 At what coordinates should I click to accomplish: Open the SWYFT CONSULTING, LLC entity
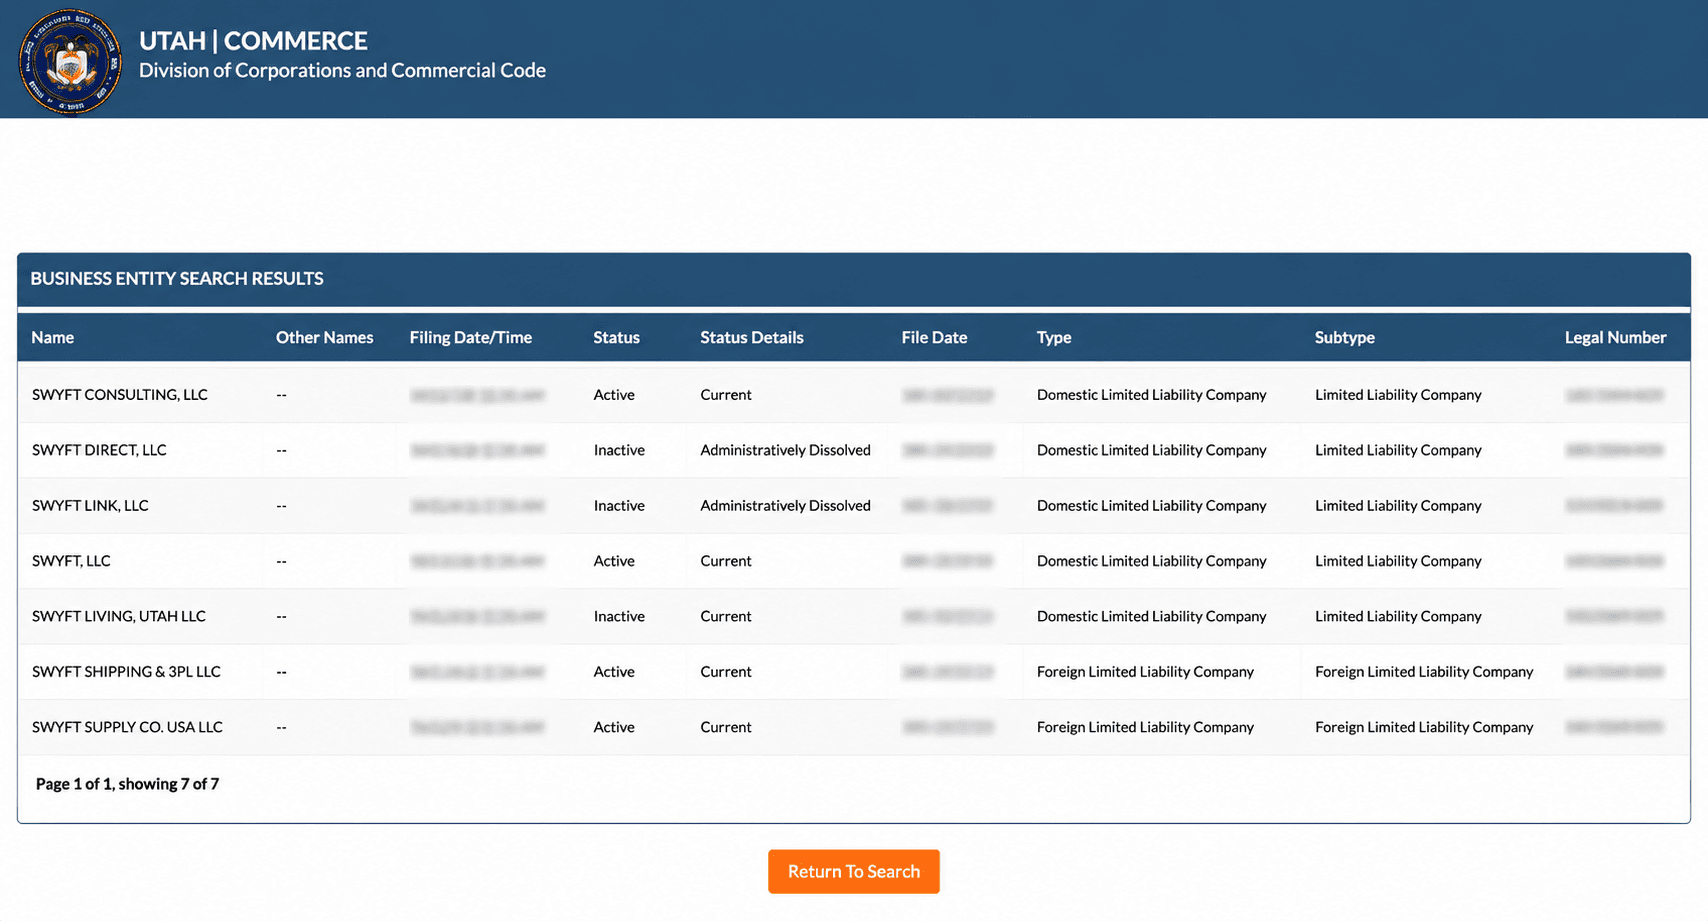click(119, 395)
